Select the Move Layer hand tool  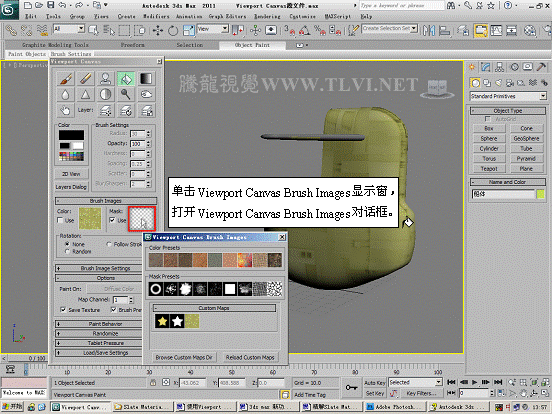(65, 111)
